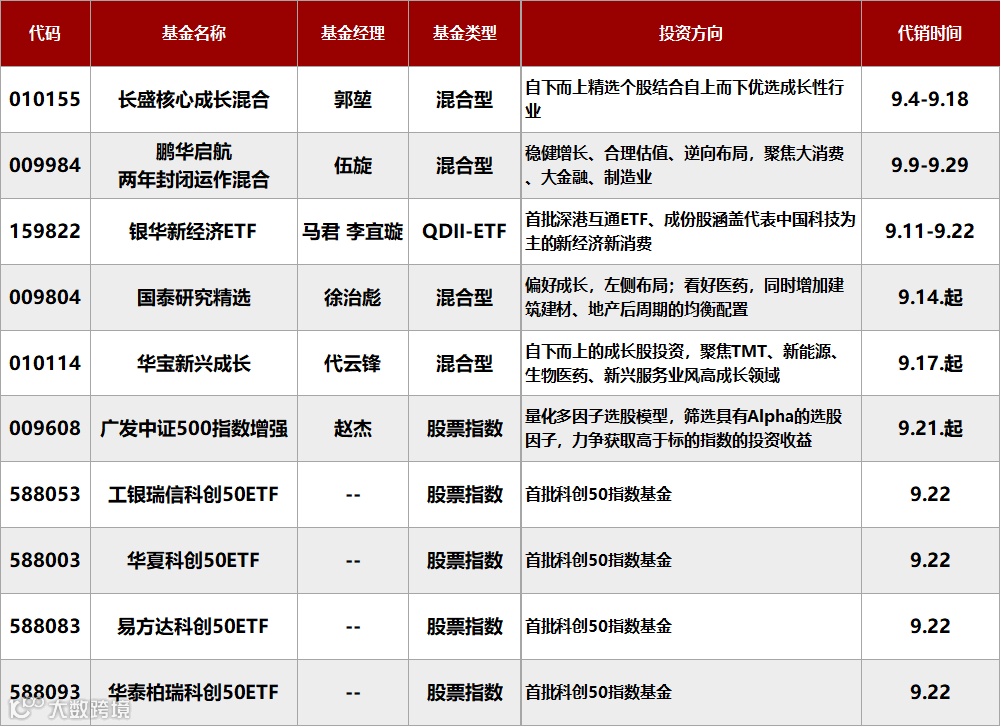Click manager cell 马君 李宜璇
This screenshot has height=727, width=1001.
[352, 231]
